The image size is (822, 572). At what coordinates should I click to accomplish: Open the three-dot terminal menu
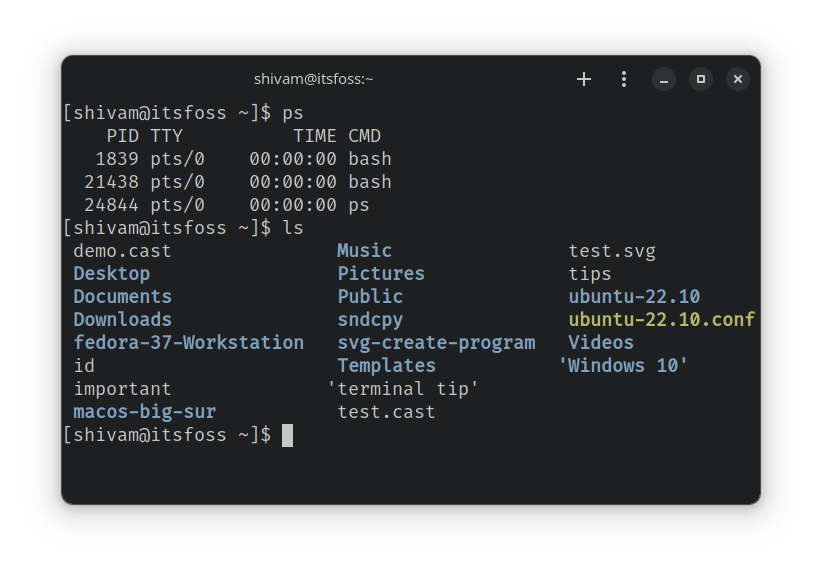coord(624,79)
